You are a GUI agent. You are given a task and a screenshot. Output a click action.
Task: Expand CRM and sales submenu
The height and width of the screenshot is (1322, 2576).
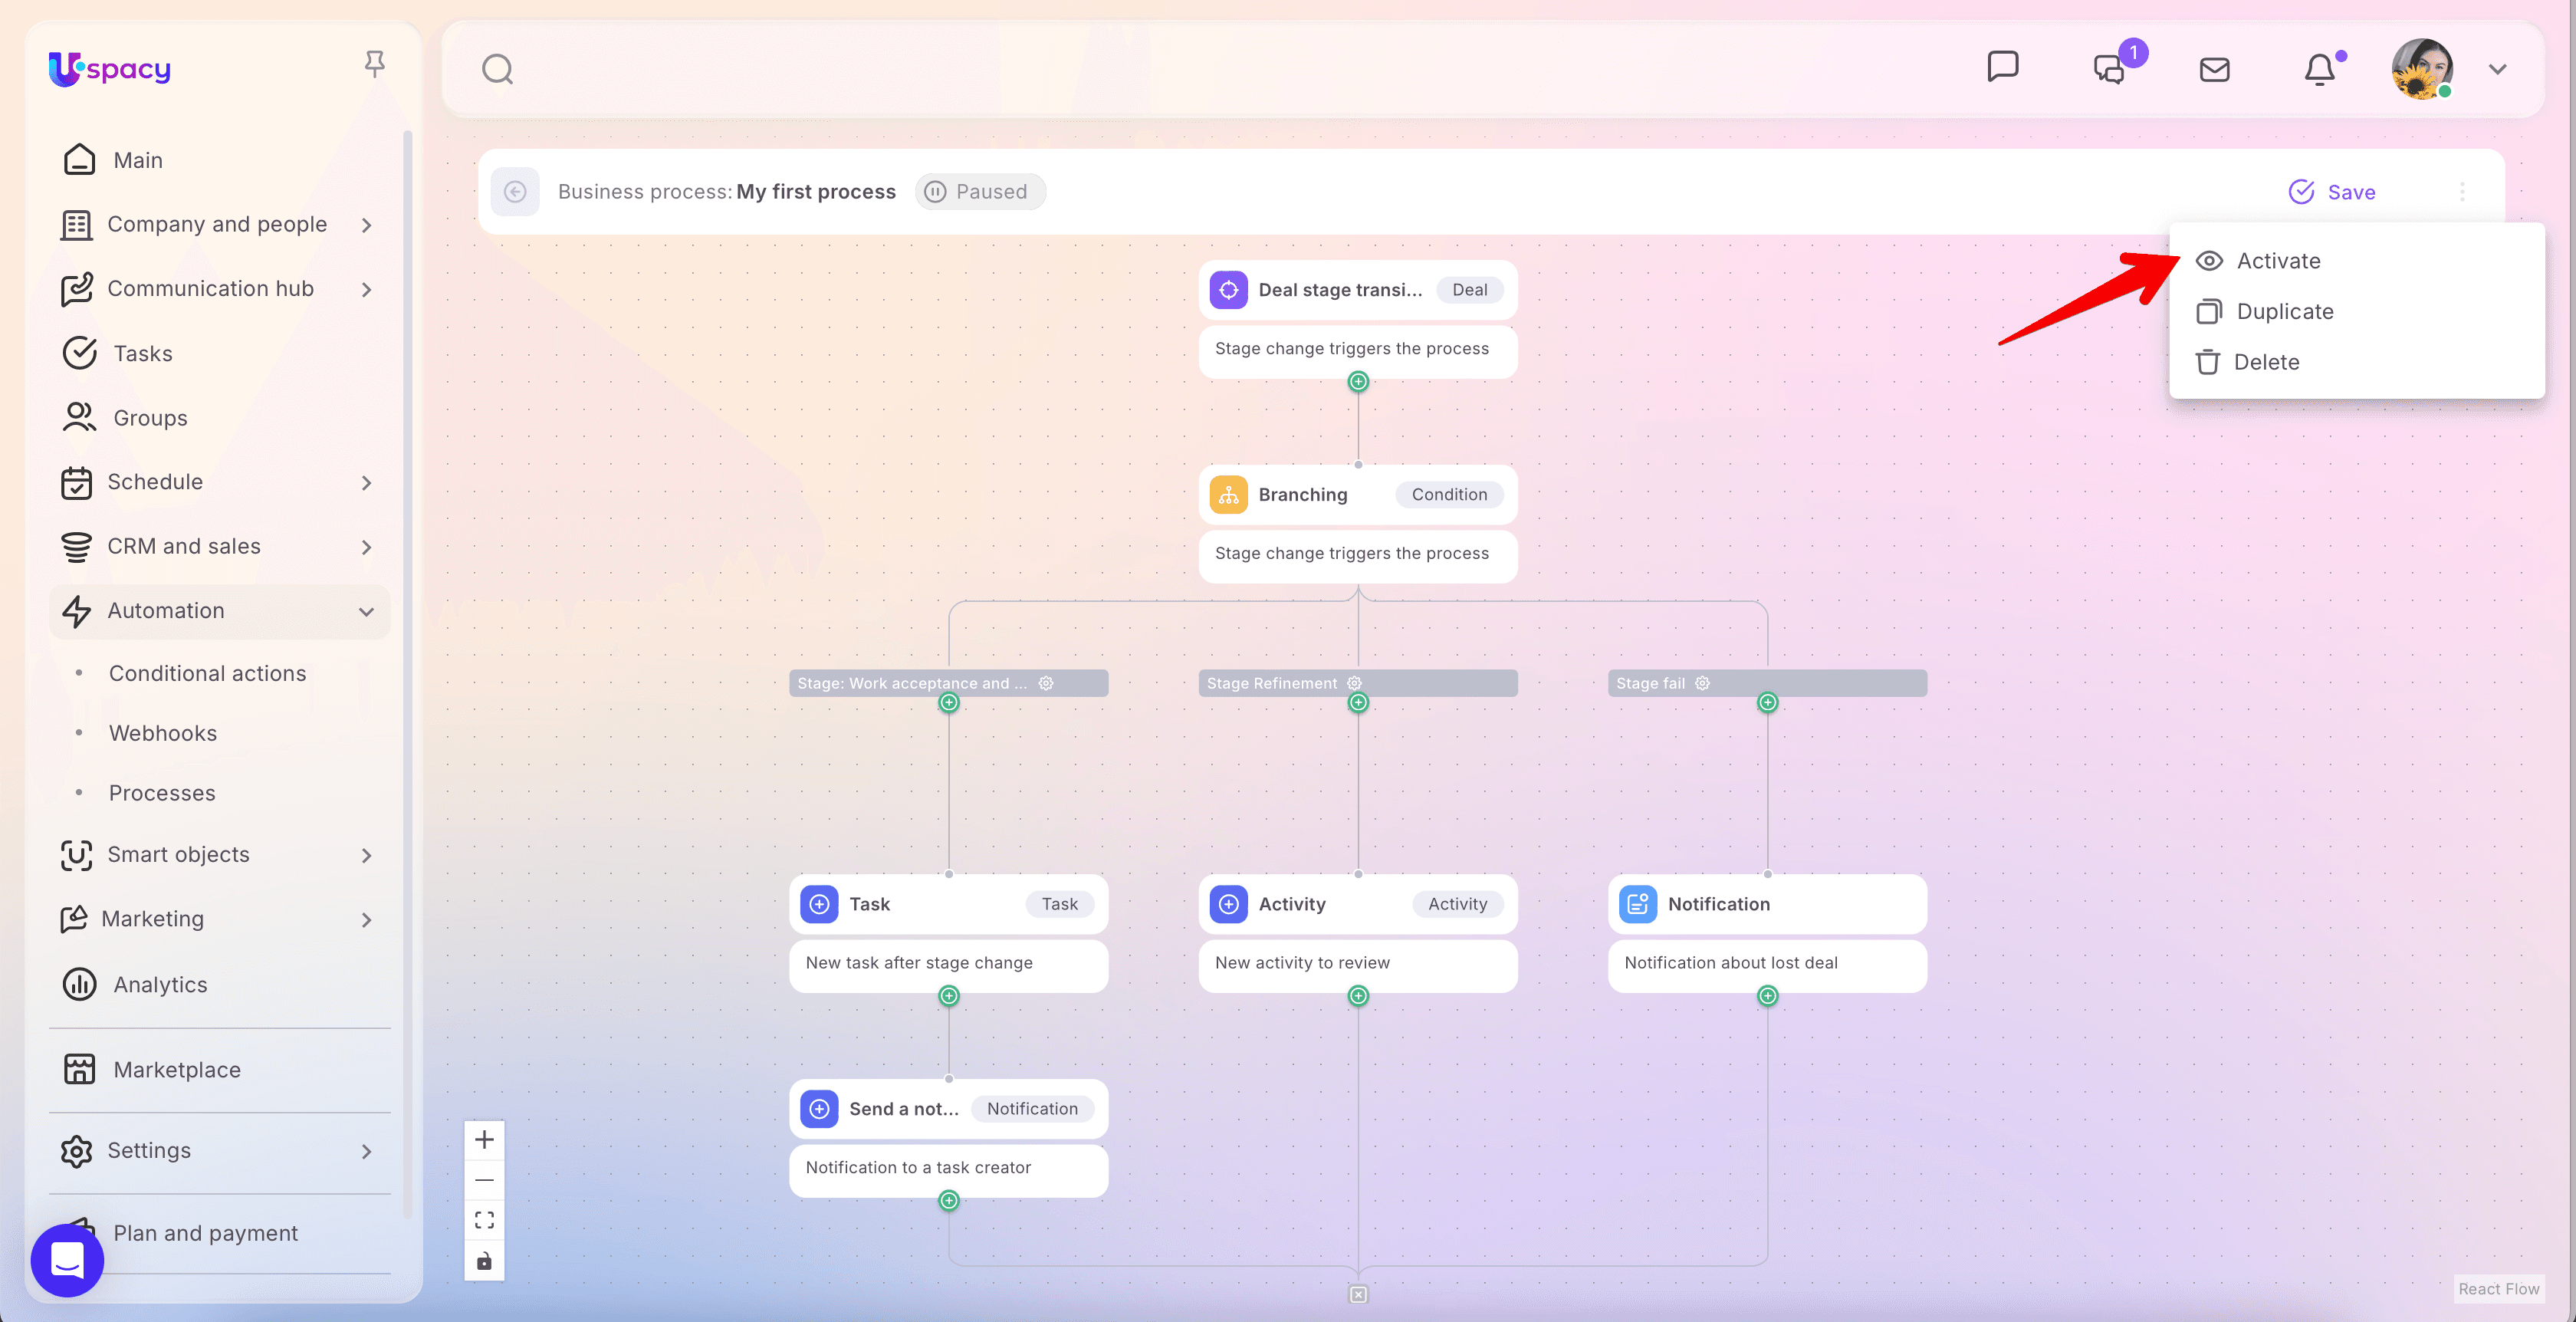(366, 547)
